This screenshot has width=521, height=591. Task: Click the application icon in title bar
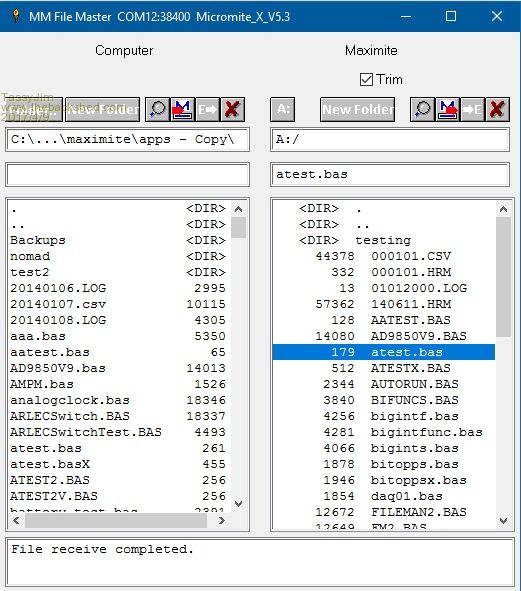tap(15, 16)
